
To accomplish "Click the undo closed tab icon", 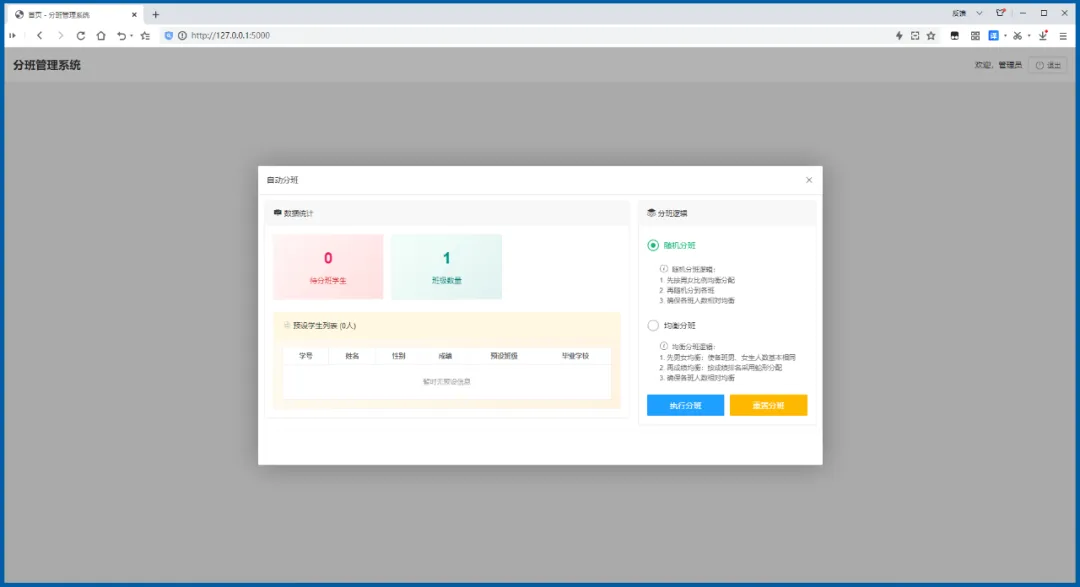I will tap(121, 35).
